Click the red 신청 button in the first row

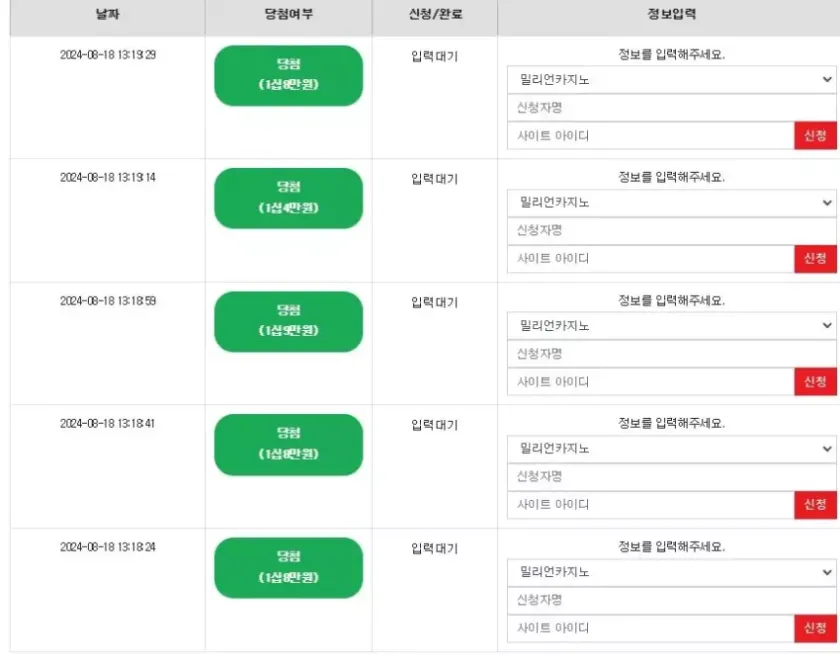(815, 135)
